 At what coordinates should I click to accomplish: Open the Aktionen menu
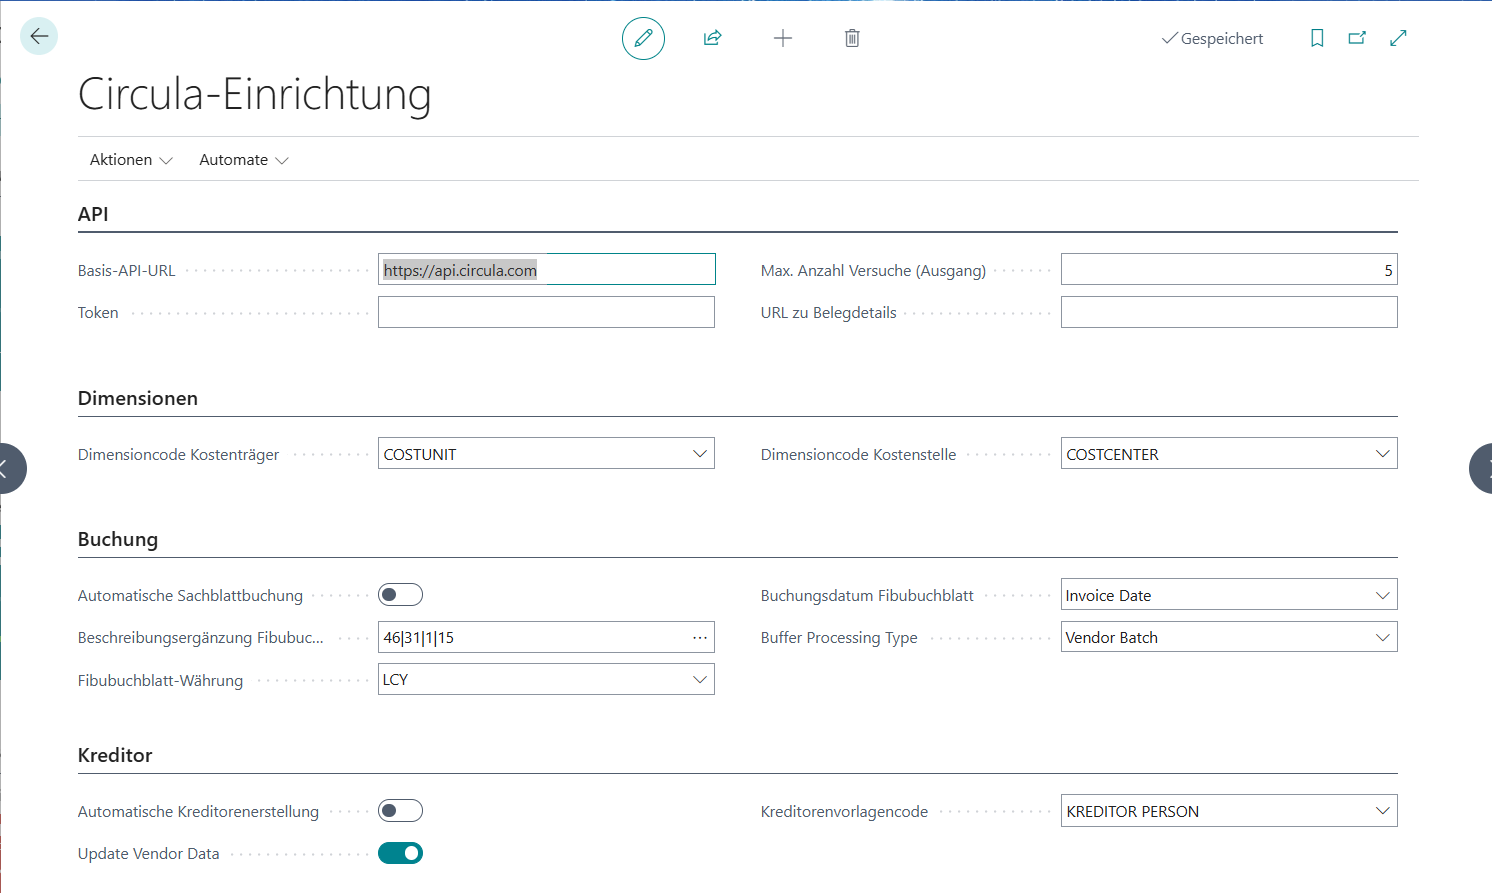pyautogui.click(x=131, y=160)
